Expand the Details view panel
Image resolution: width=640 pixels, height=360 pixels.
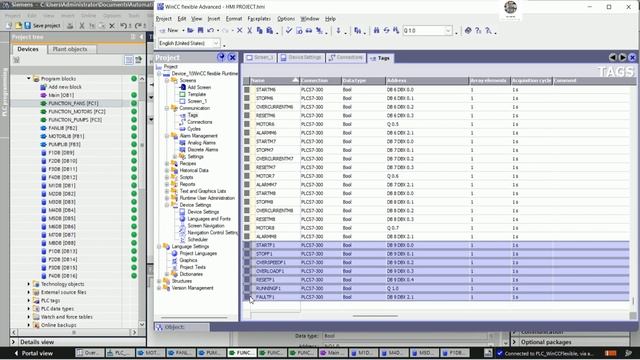(13, 342)
